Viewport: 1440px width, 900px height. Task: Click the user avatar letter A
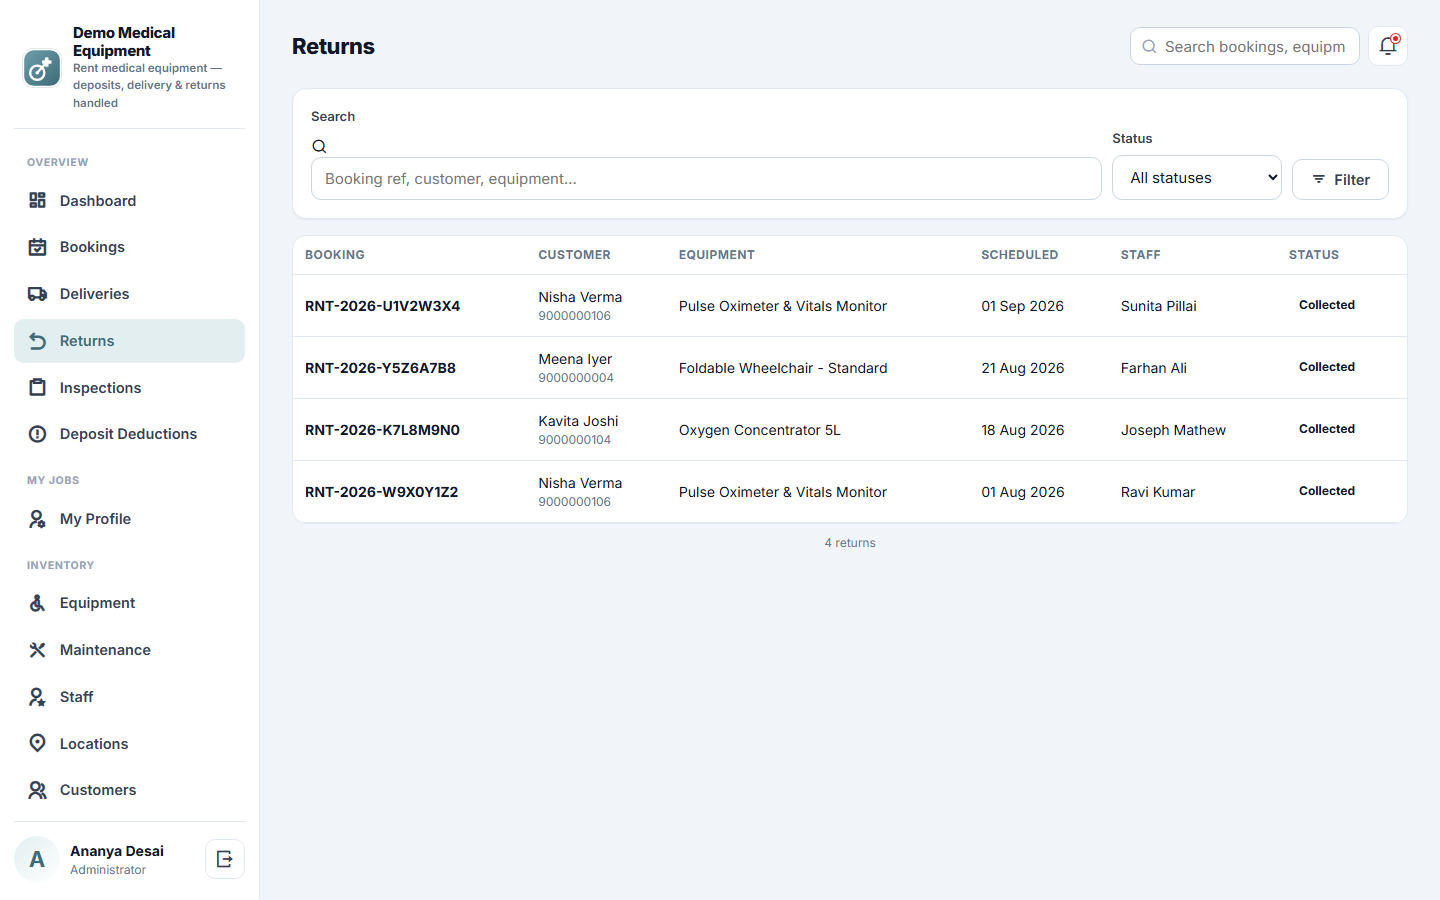pos(37,859)
